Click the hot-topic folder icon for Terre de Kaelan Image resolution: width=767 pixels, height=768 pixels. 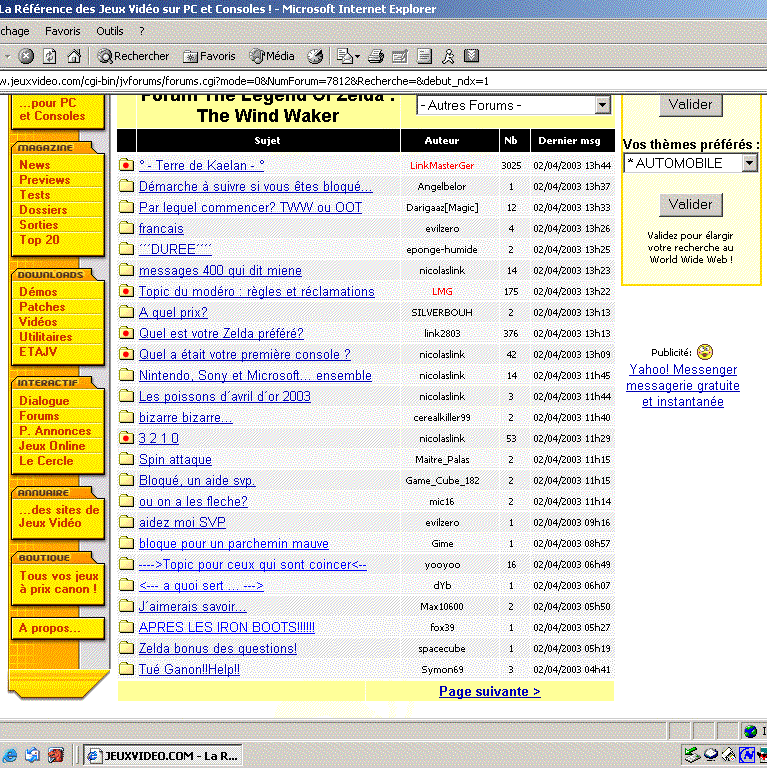(x=126, y=165)
